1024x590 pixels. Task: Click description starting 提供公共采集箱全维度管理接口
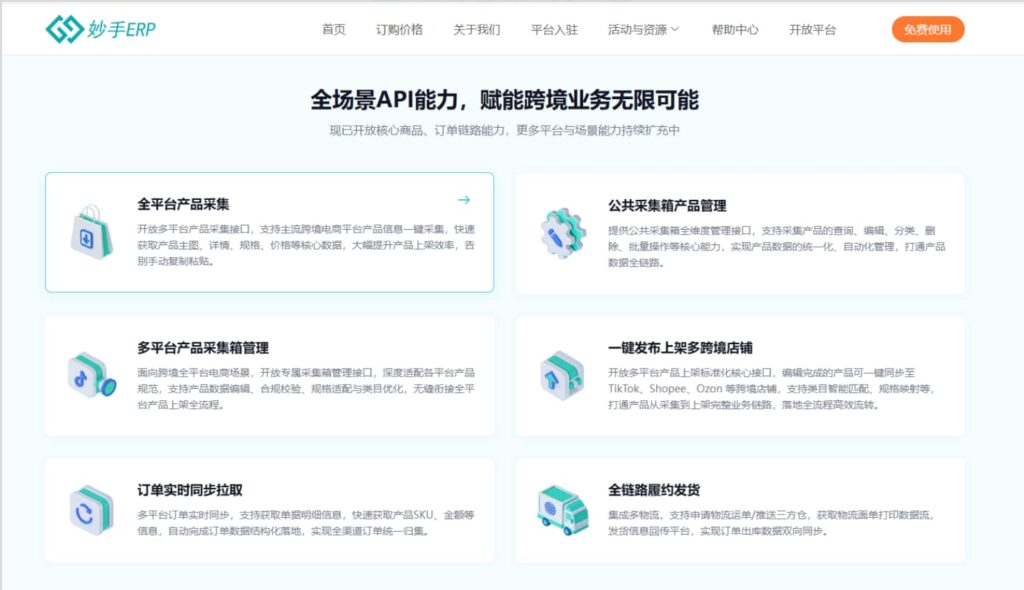click(x=776, y=246)
